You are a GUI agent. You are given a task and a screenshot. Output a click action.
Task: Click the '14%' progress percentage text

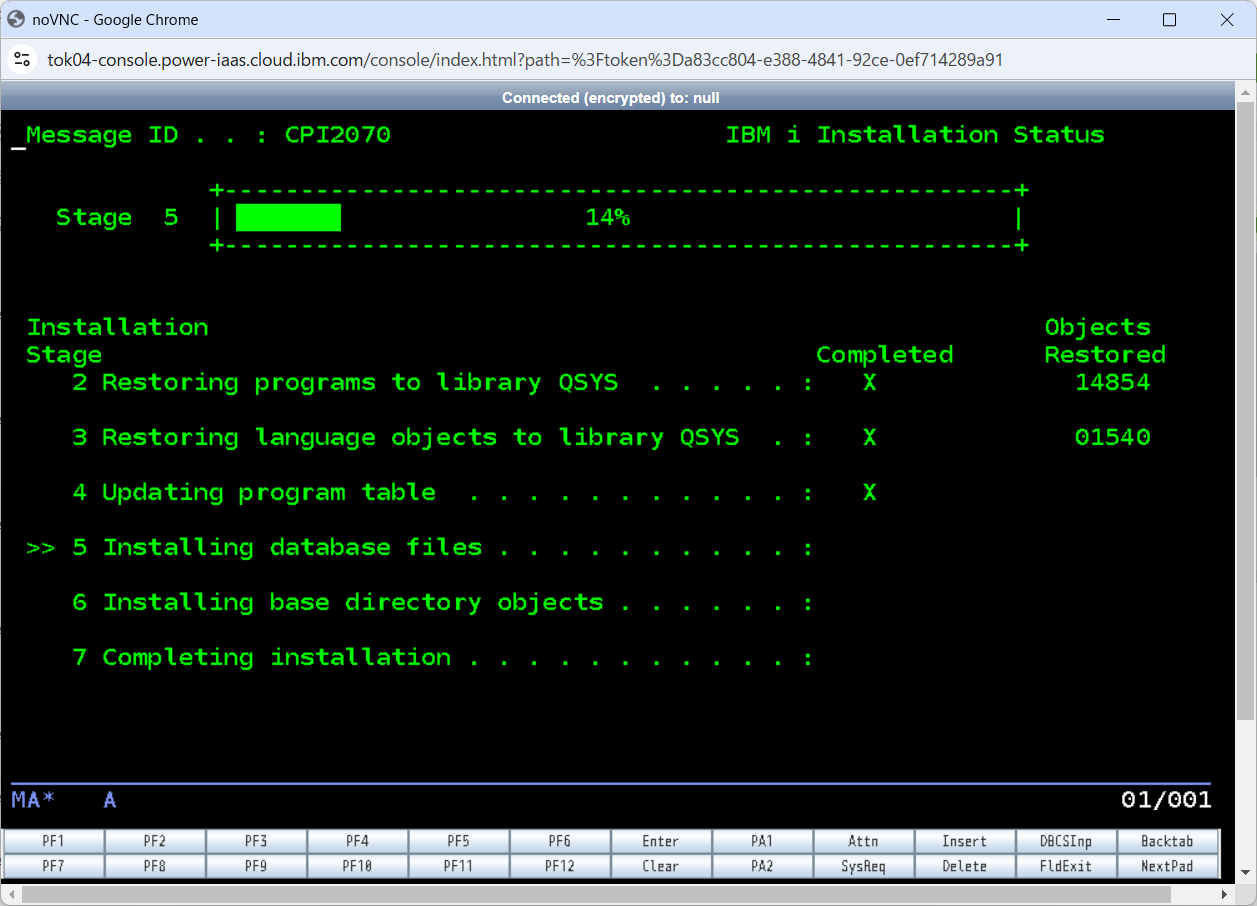click(608, 217)
